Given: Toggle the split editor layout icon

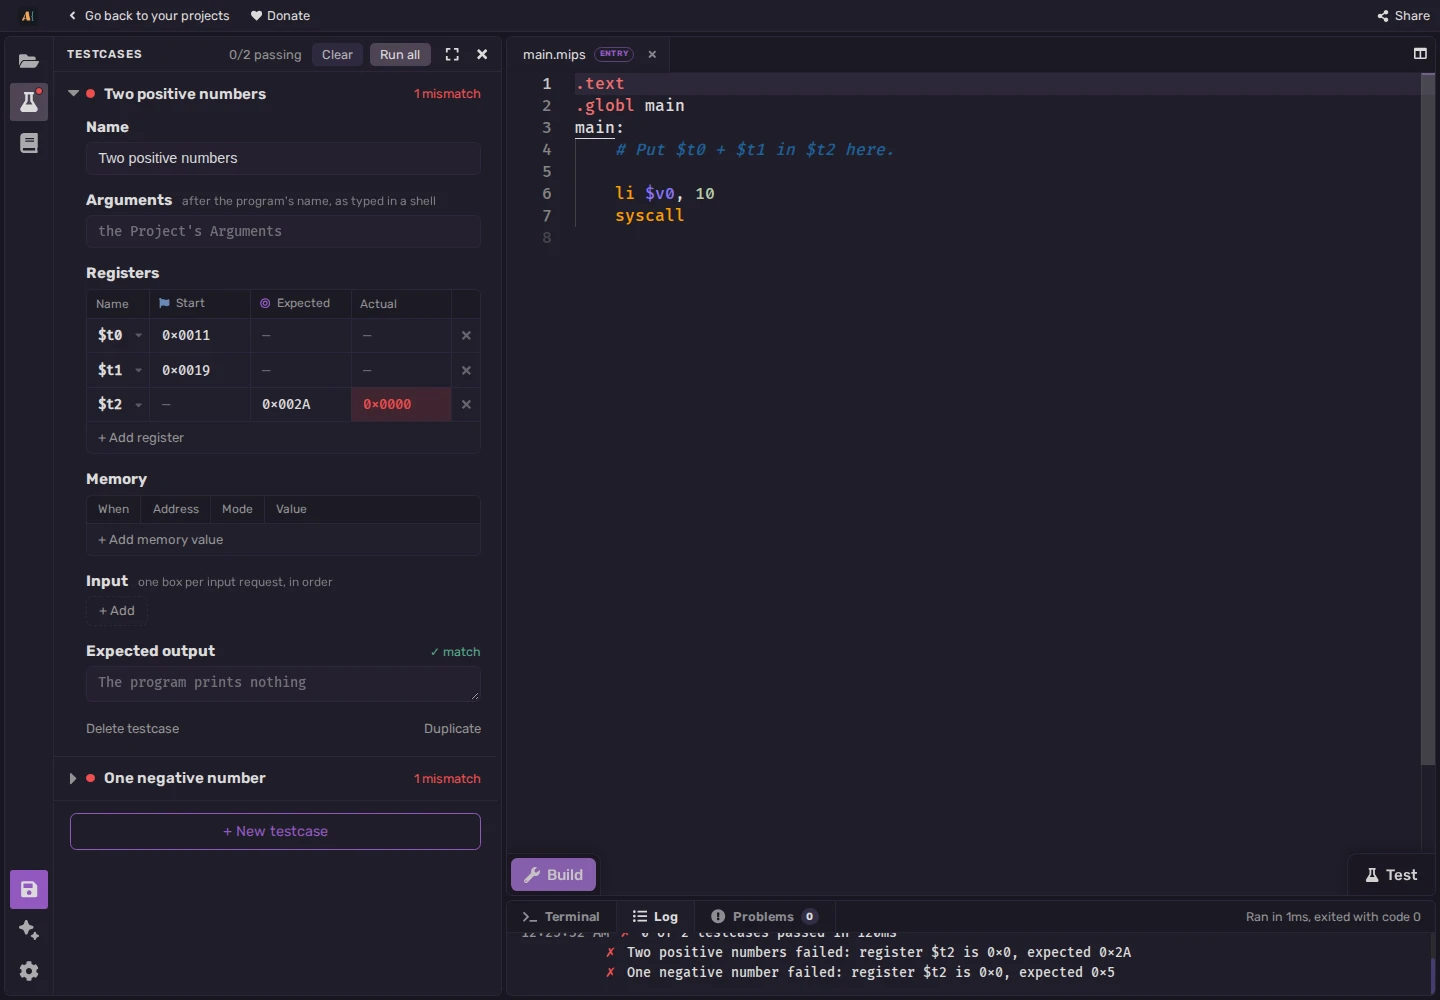Looking at the screenshot, I should 1420,54.
